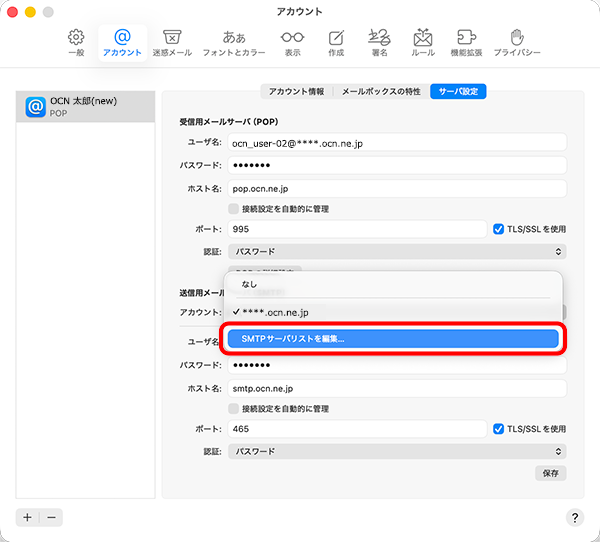Select the 迷惑メール junk mail icon

[171, 42]
